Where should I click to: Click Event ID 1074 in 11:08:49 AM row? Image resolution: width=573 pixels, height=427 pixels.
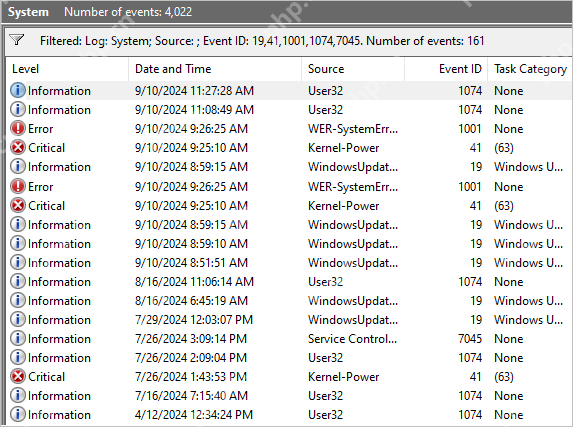click(470, 110)
